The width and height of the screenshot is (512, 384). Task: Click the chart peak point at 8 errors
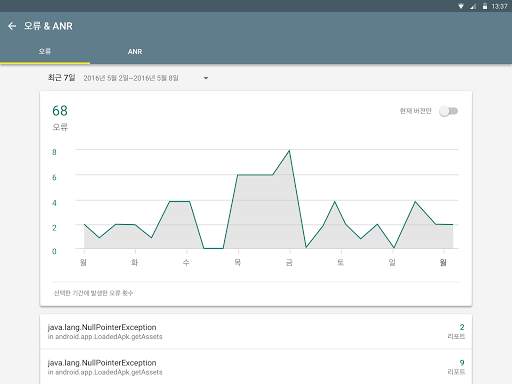coord(289,151)
